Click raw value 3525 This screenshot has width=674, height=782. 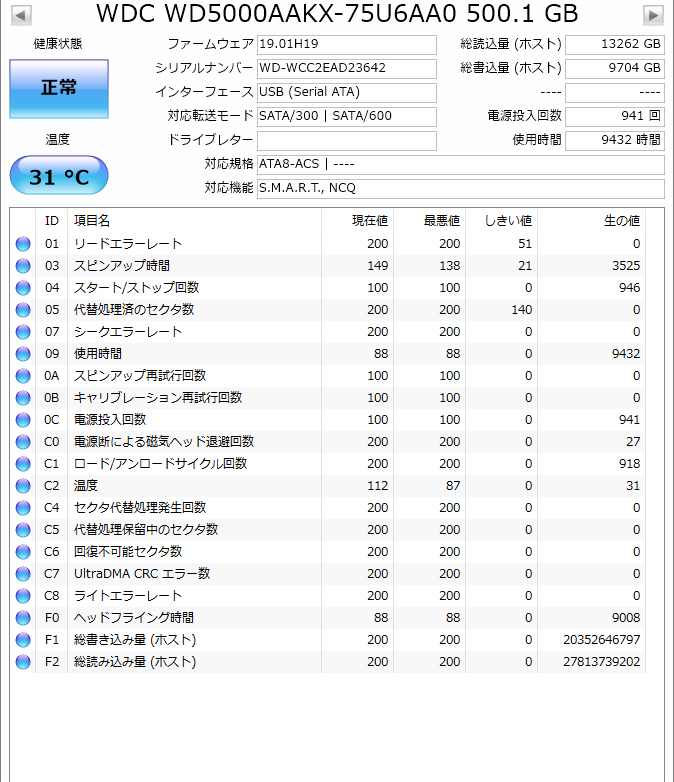tap(626, 266)
